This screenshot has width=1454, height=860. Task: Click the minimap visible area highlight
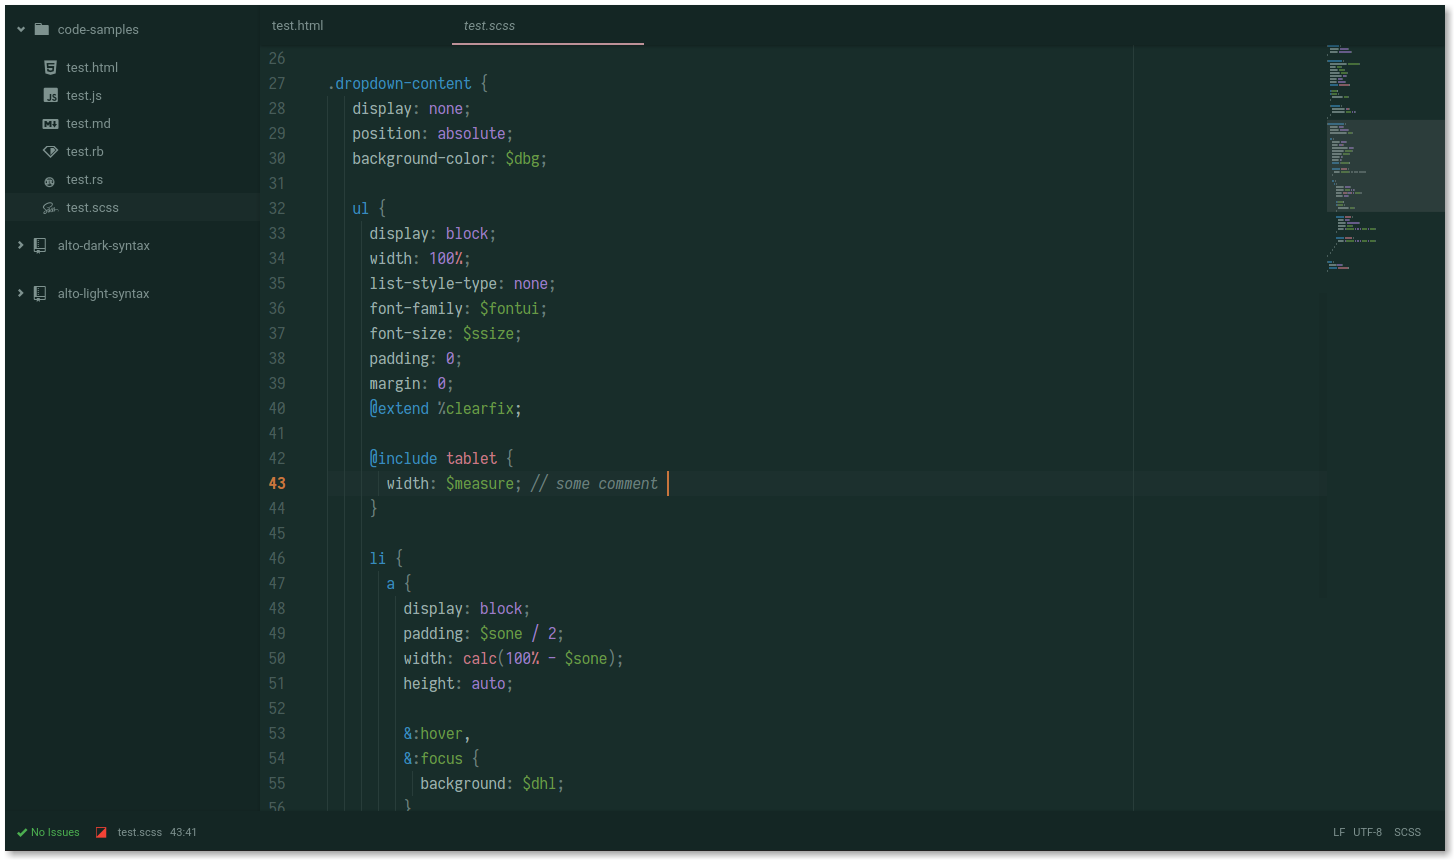click(x=1385, y=166)
